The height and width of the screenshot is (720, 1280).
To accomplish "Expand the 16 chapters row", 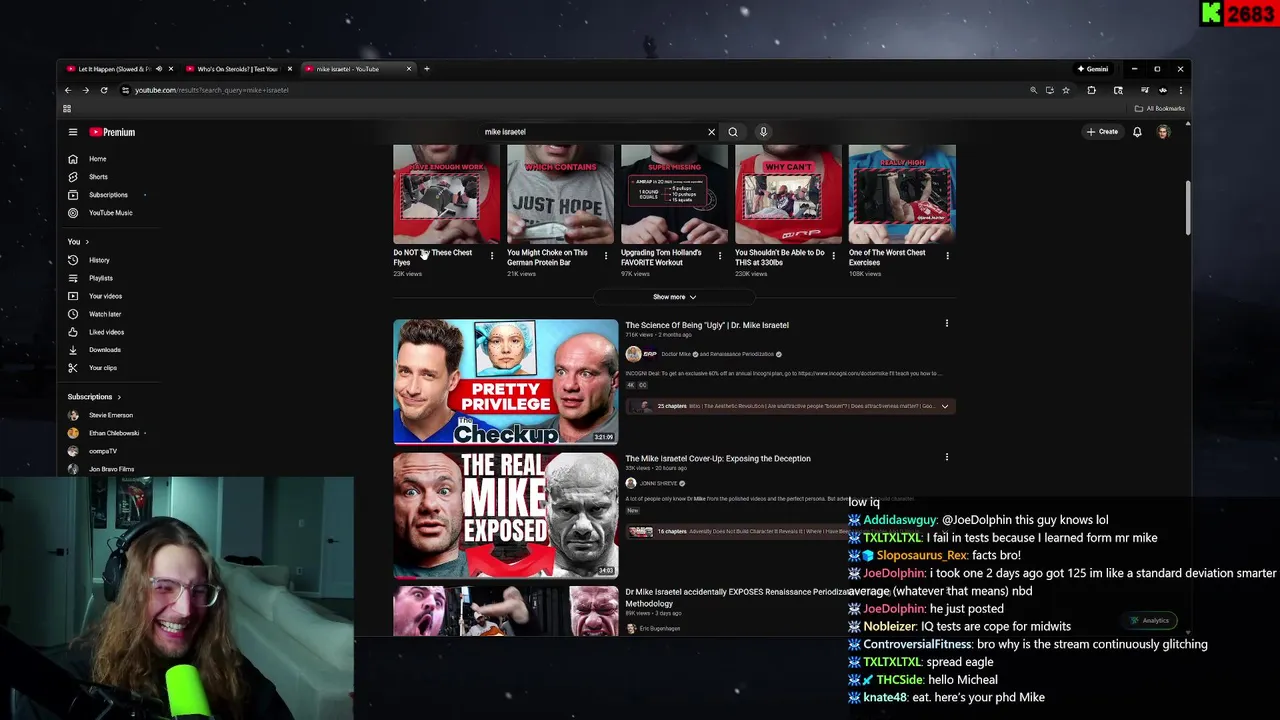I will click(790, 532).
